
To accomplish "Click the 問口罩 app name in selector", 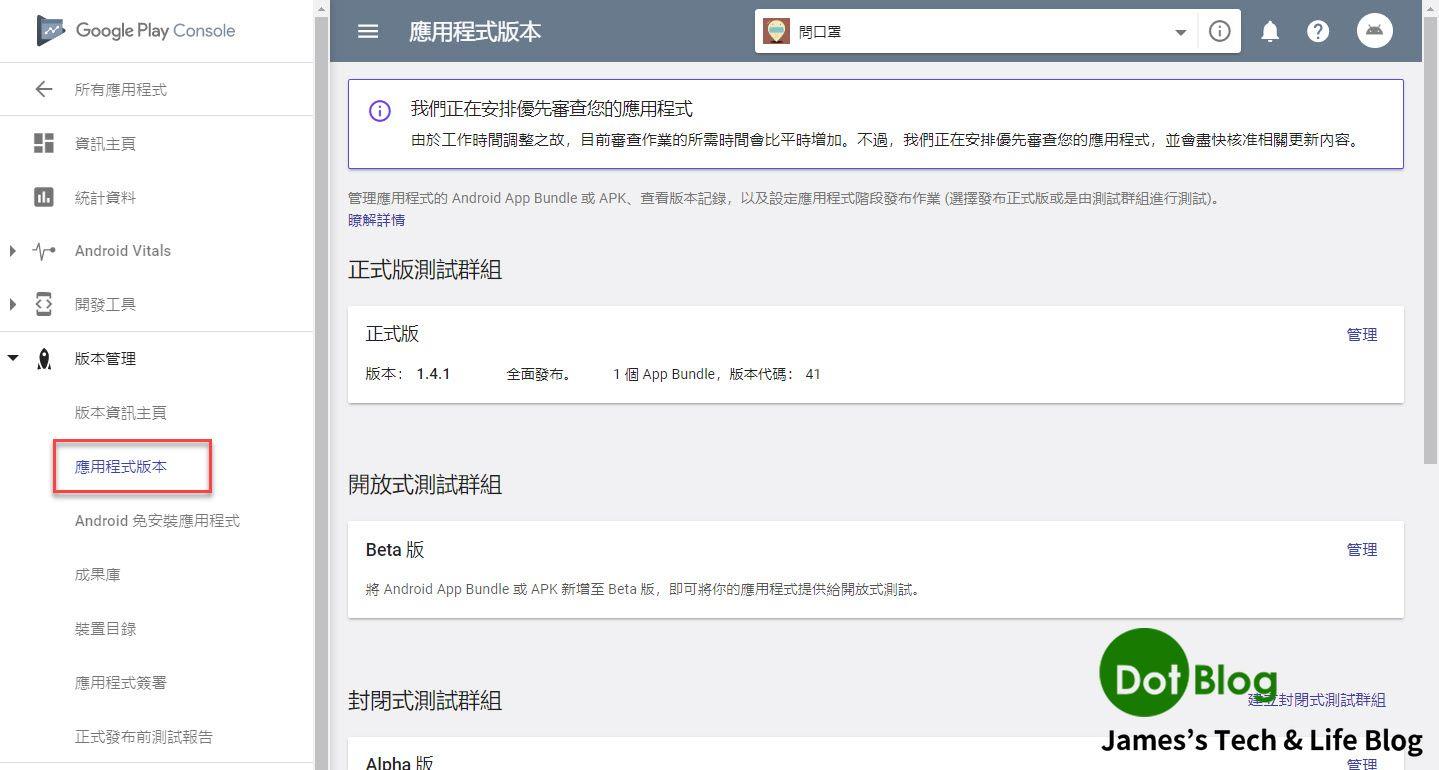I will 820,32.
